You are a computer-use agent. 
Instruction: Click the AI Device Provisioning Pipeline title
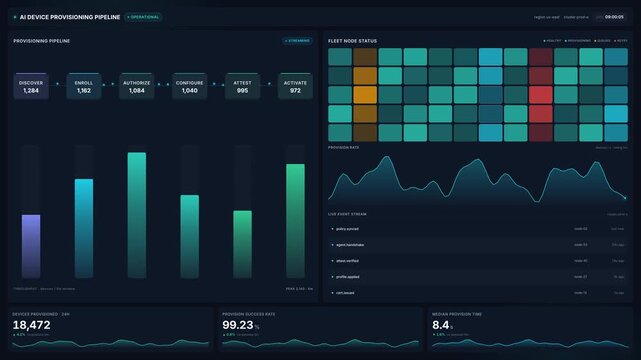coord(70,17)
